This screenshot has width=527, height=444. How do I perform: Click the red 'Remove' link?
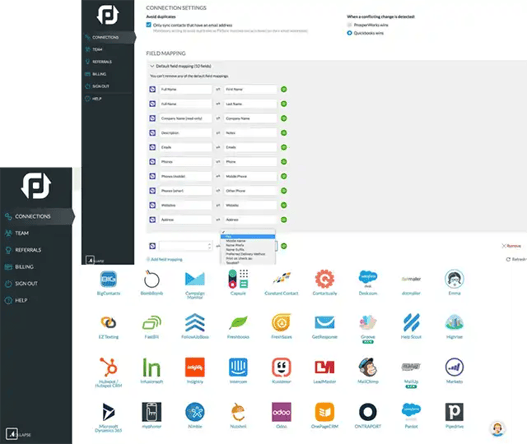coord(511,246)
